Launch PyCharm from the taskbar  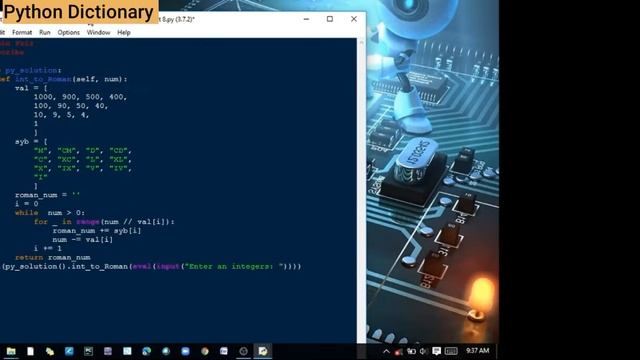click(x=88, y=351)
